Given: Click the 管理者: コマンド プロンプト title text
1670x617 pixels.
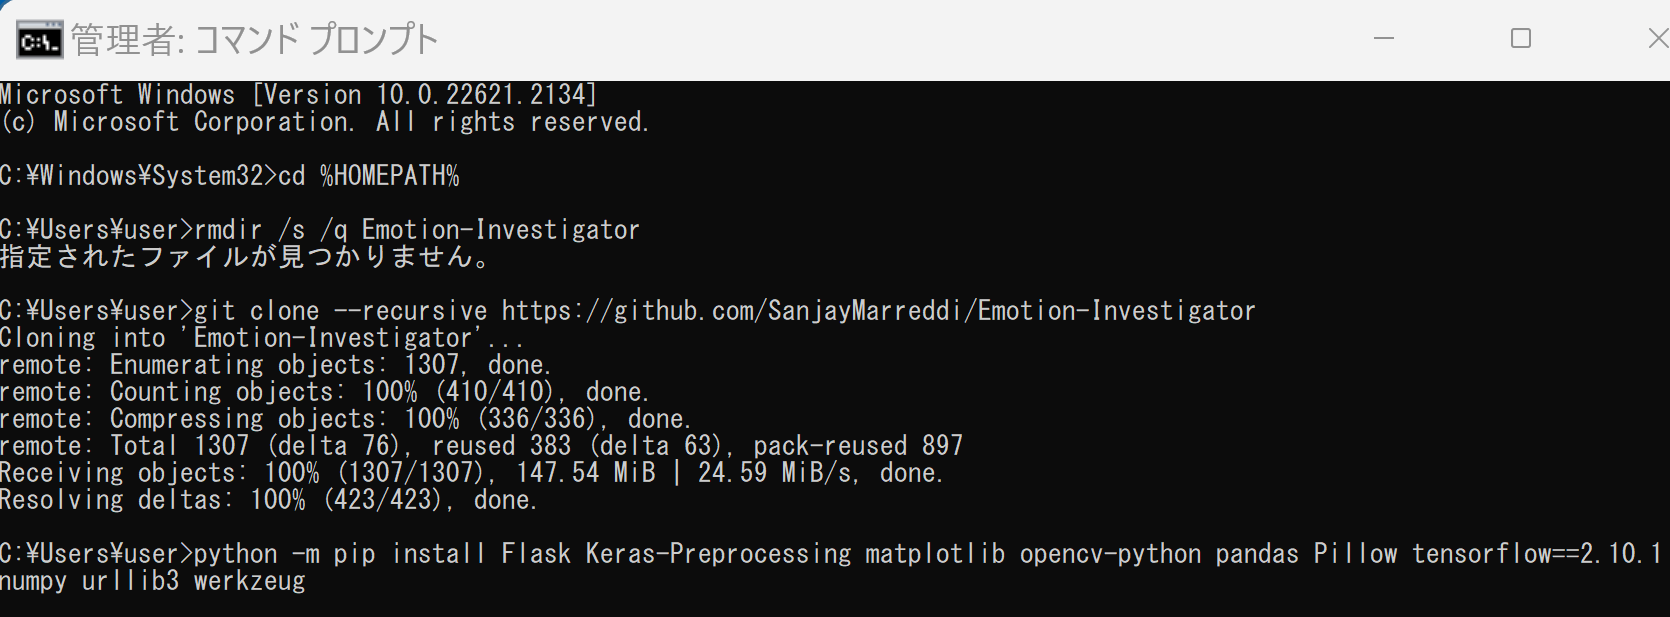Looking at the screenshot, I should 255,40.
